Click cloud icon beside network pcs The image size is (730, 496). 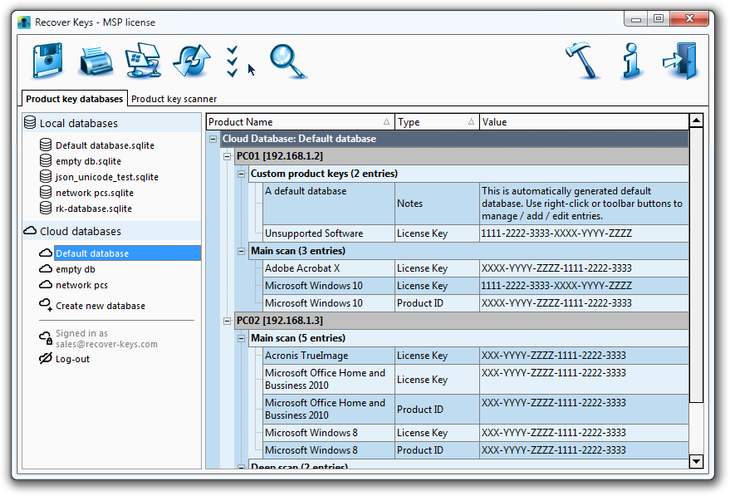pos(45,285)
